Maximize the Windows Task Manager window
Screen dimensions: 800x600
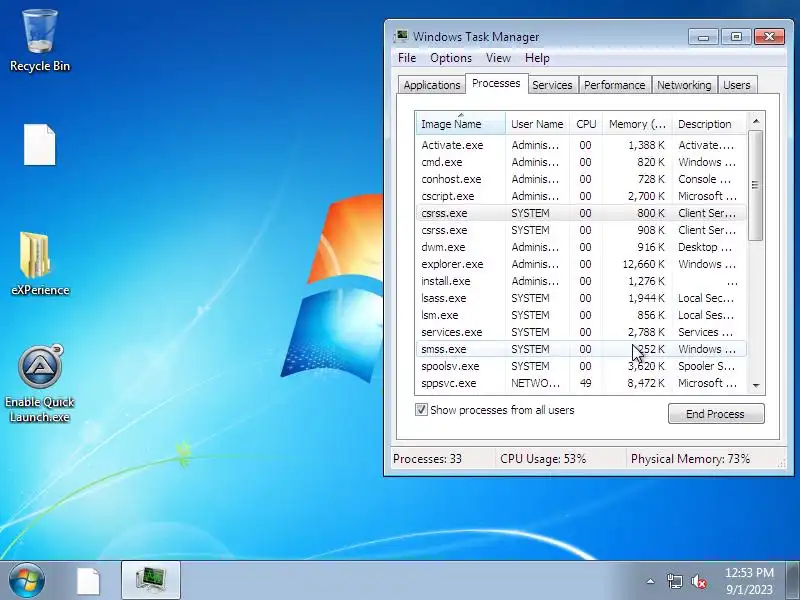coord(736,37)
